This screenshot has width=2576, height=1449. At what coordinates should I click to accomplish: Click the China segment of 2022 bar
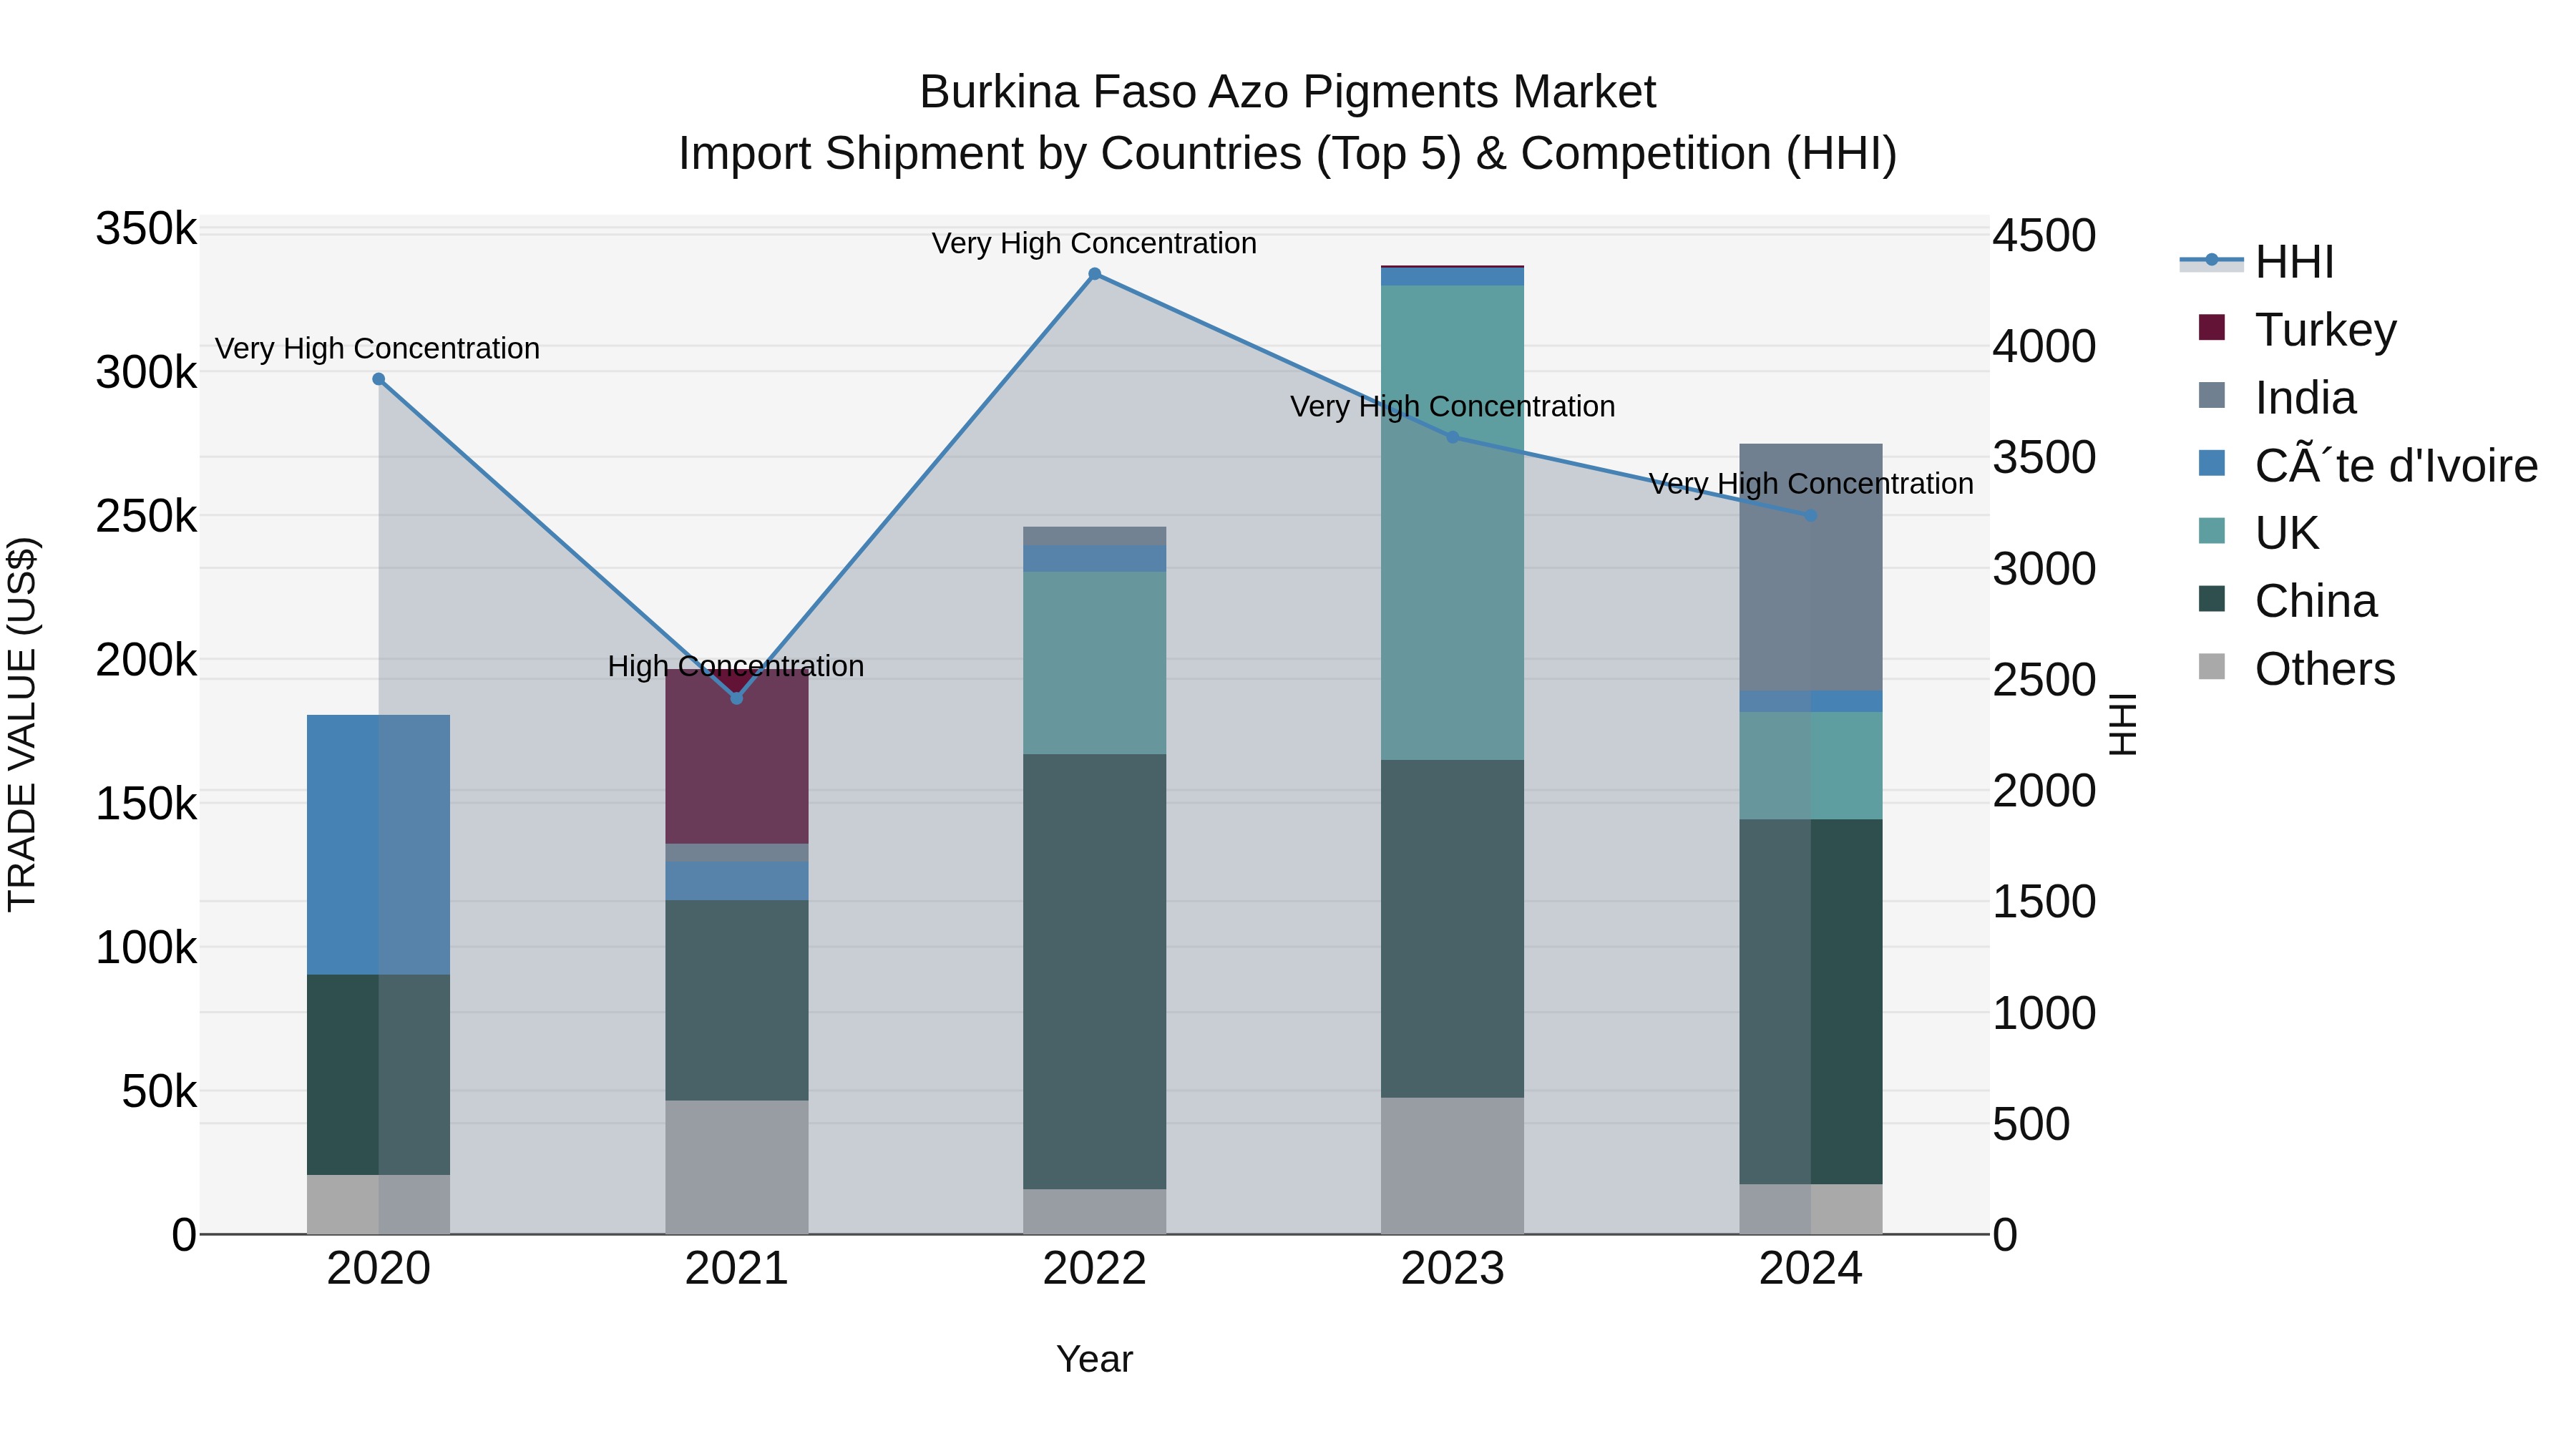pos(1095,971)
